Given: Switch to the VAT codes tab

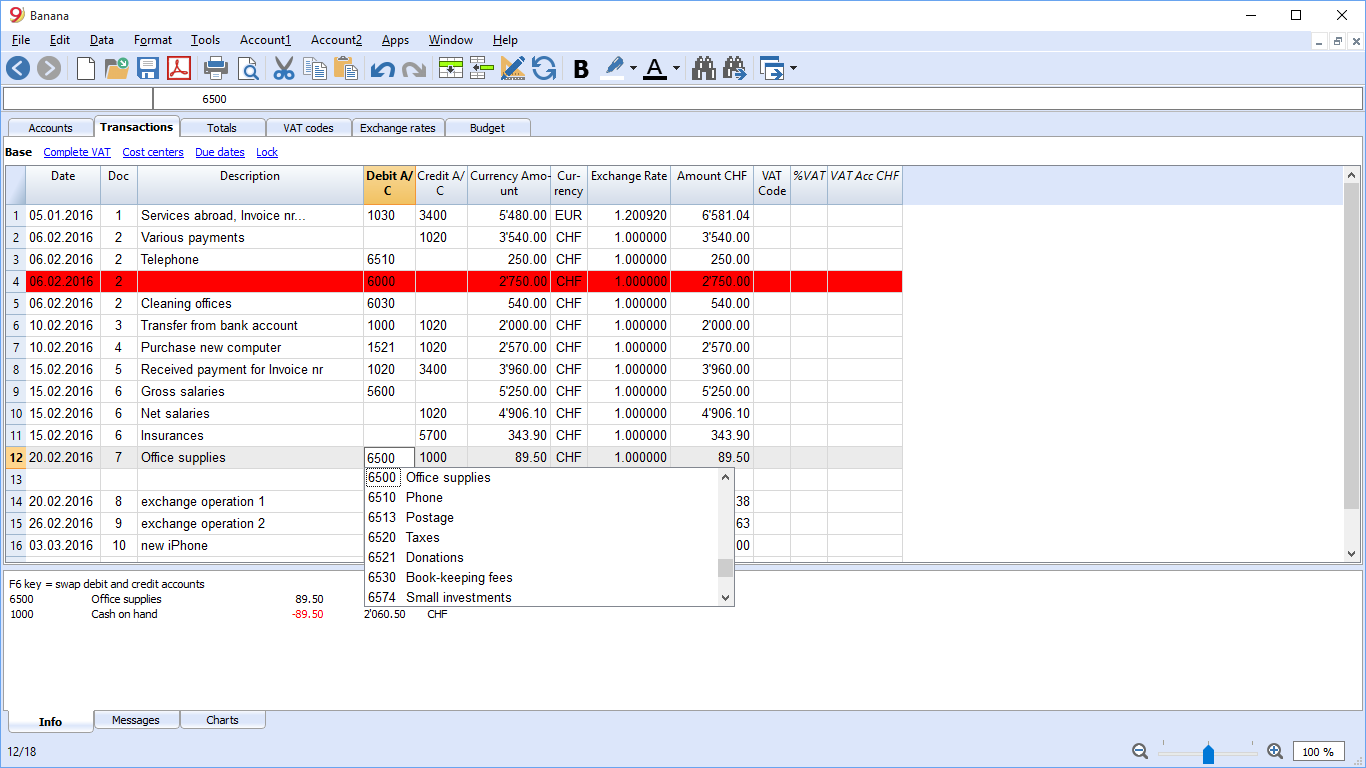Looking at the screenshot, I should coord(307,127).
